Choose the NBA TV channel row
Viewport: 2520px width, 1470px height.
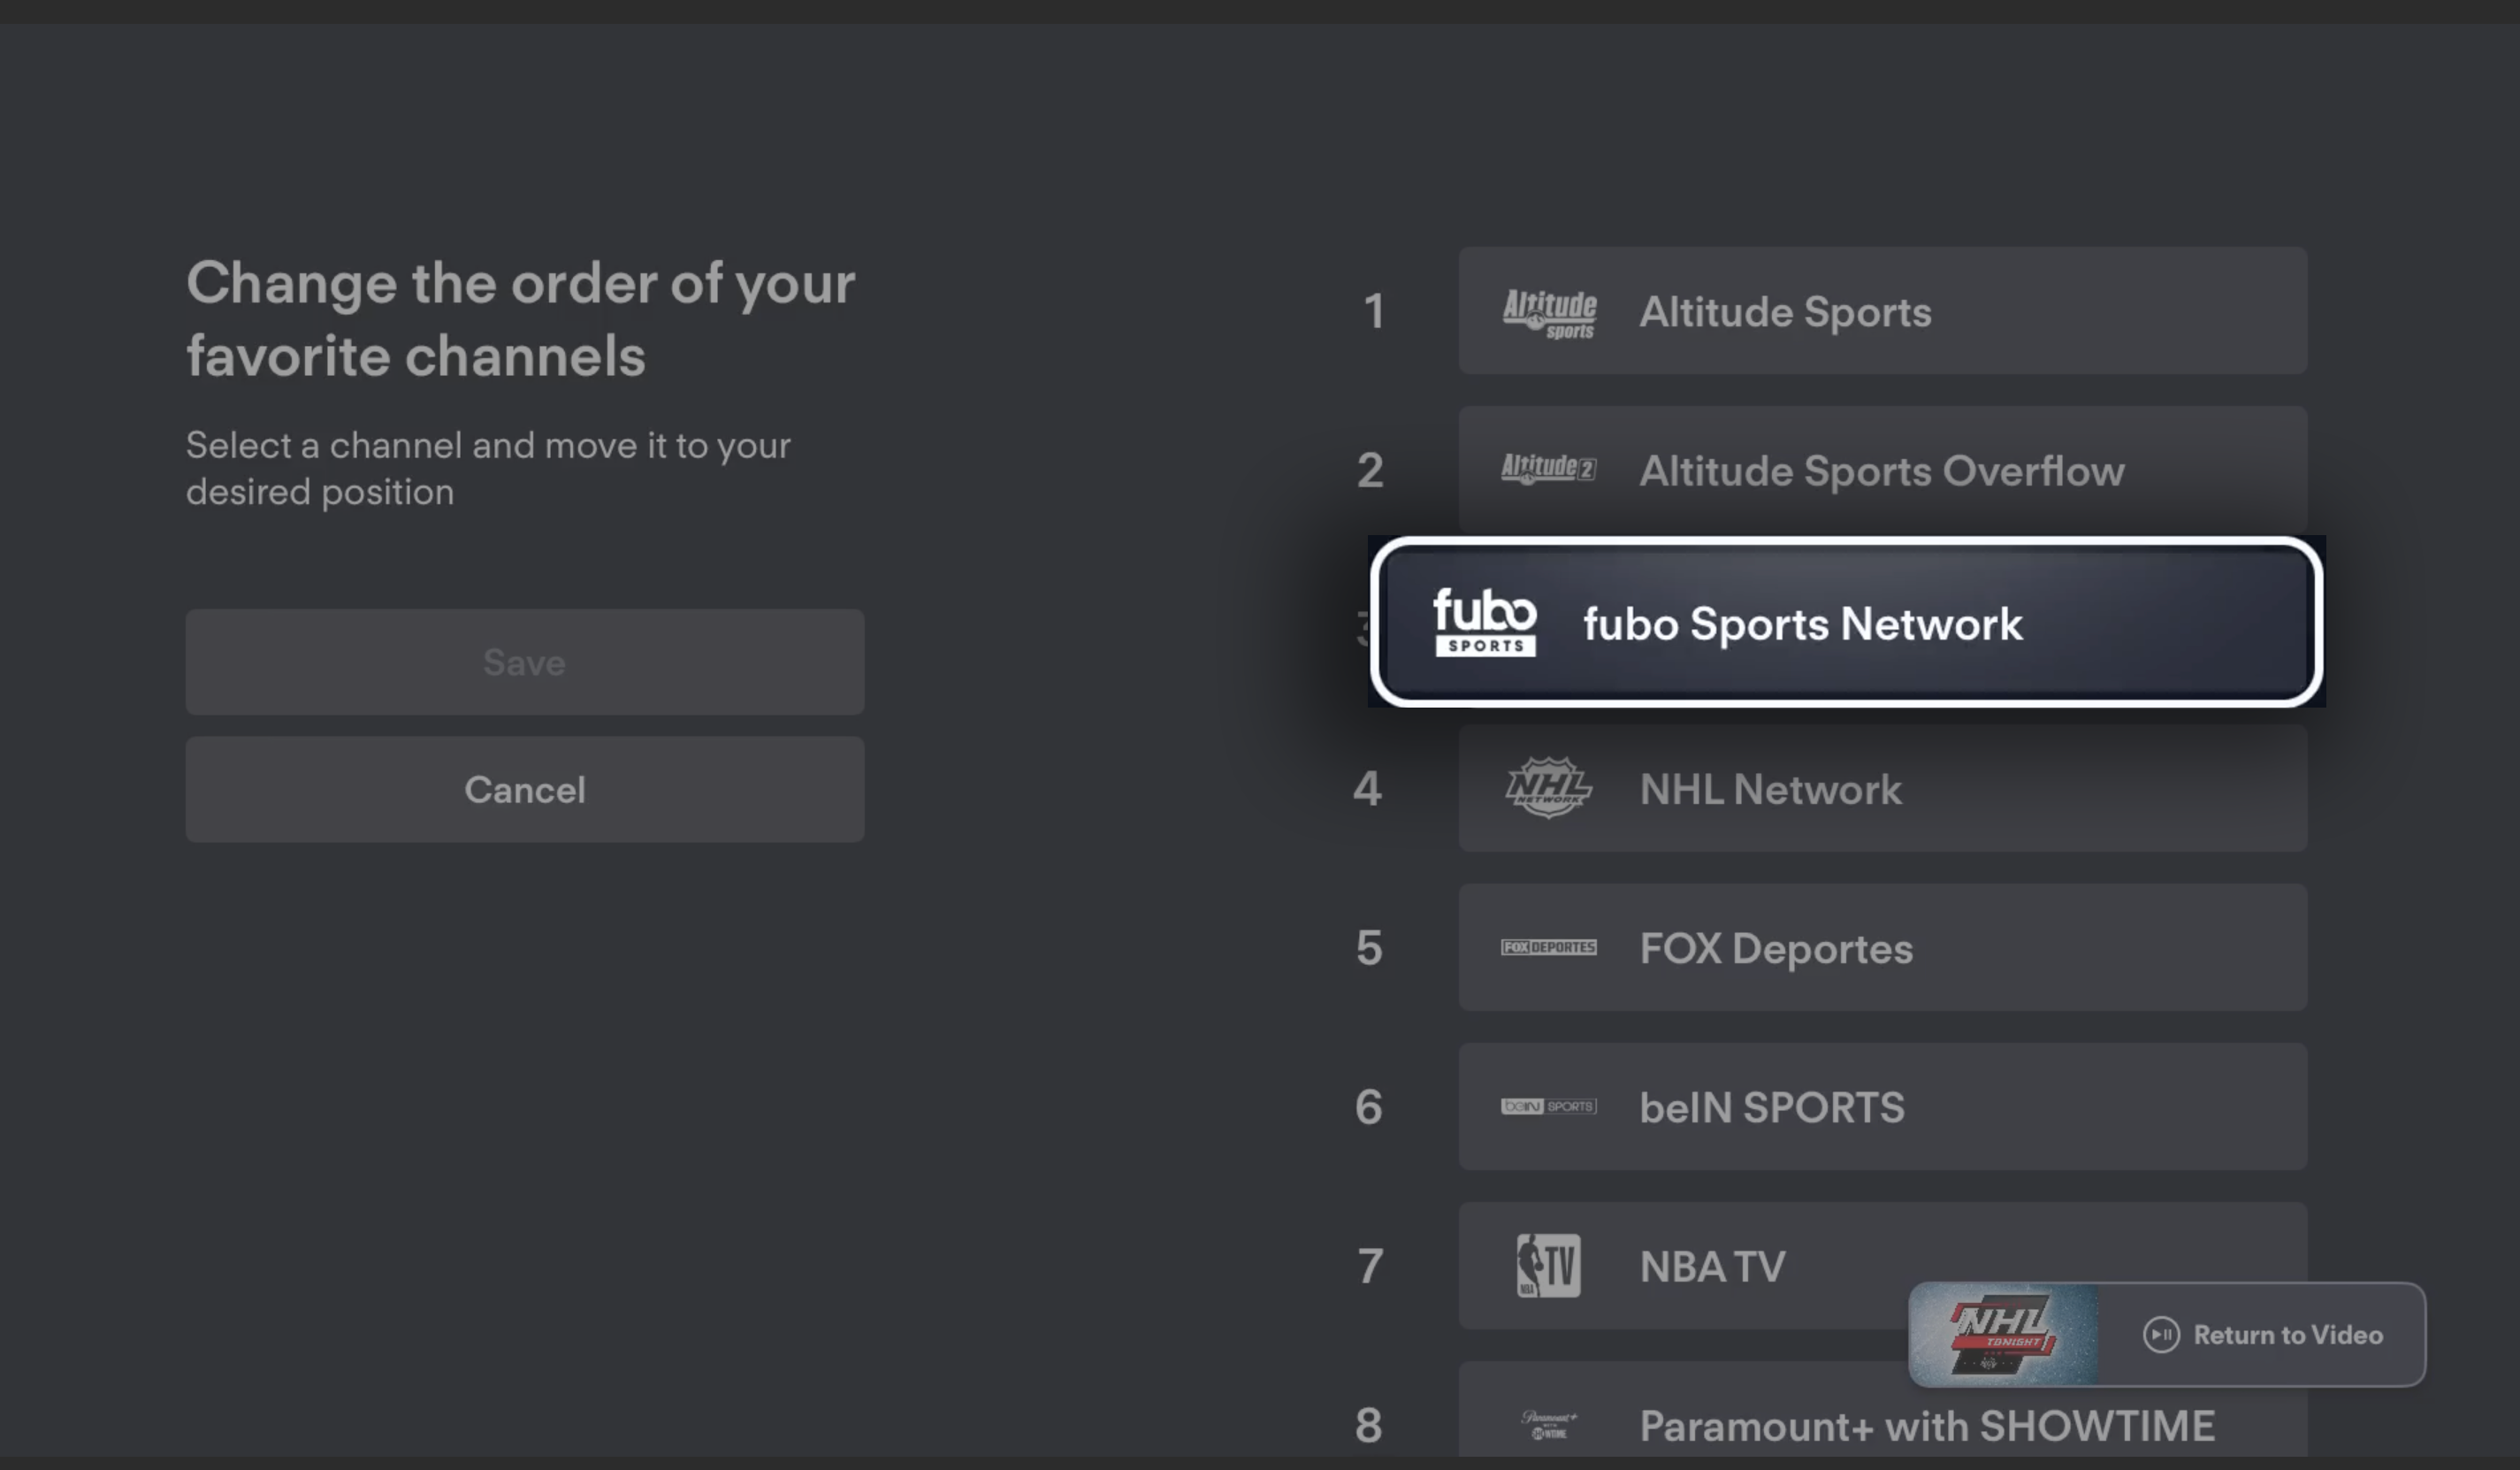(x=1882, y=1265)
